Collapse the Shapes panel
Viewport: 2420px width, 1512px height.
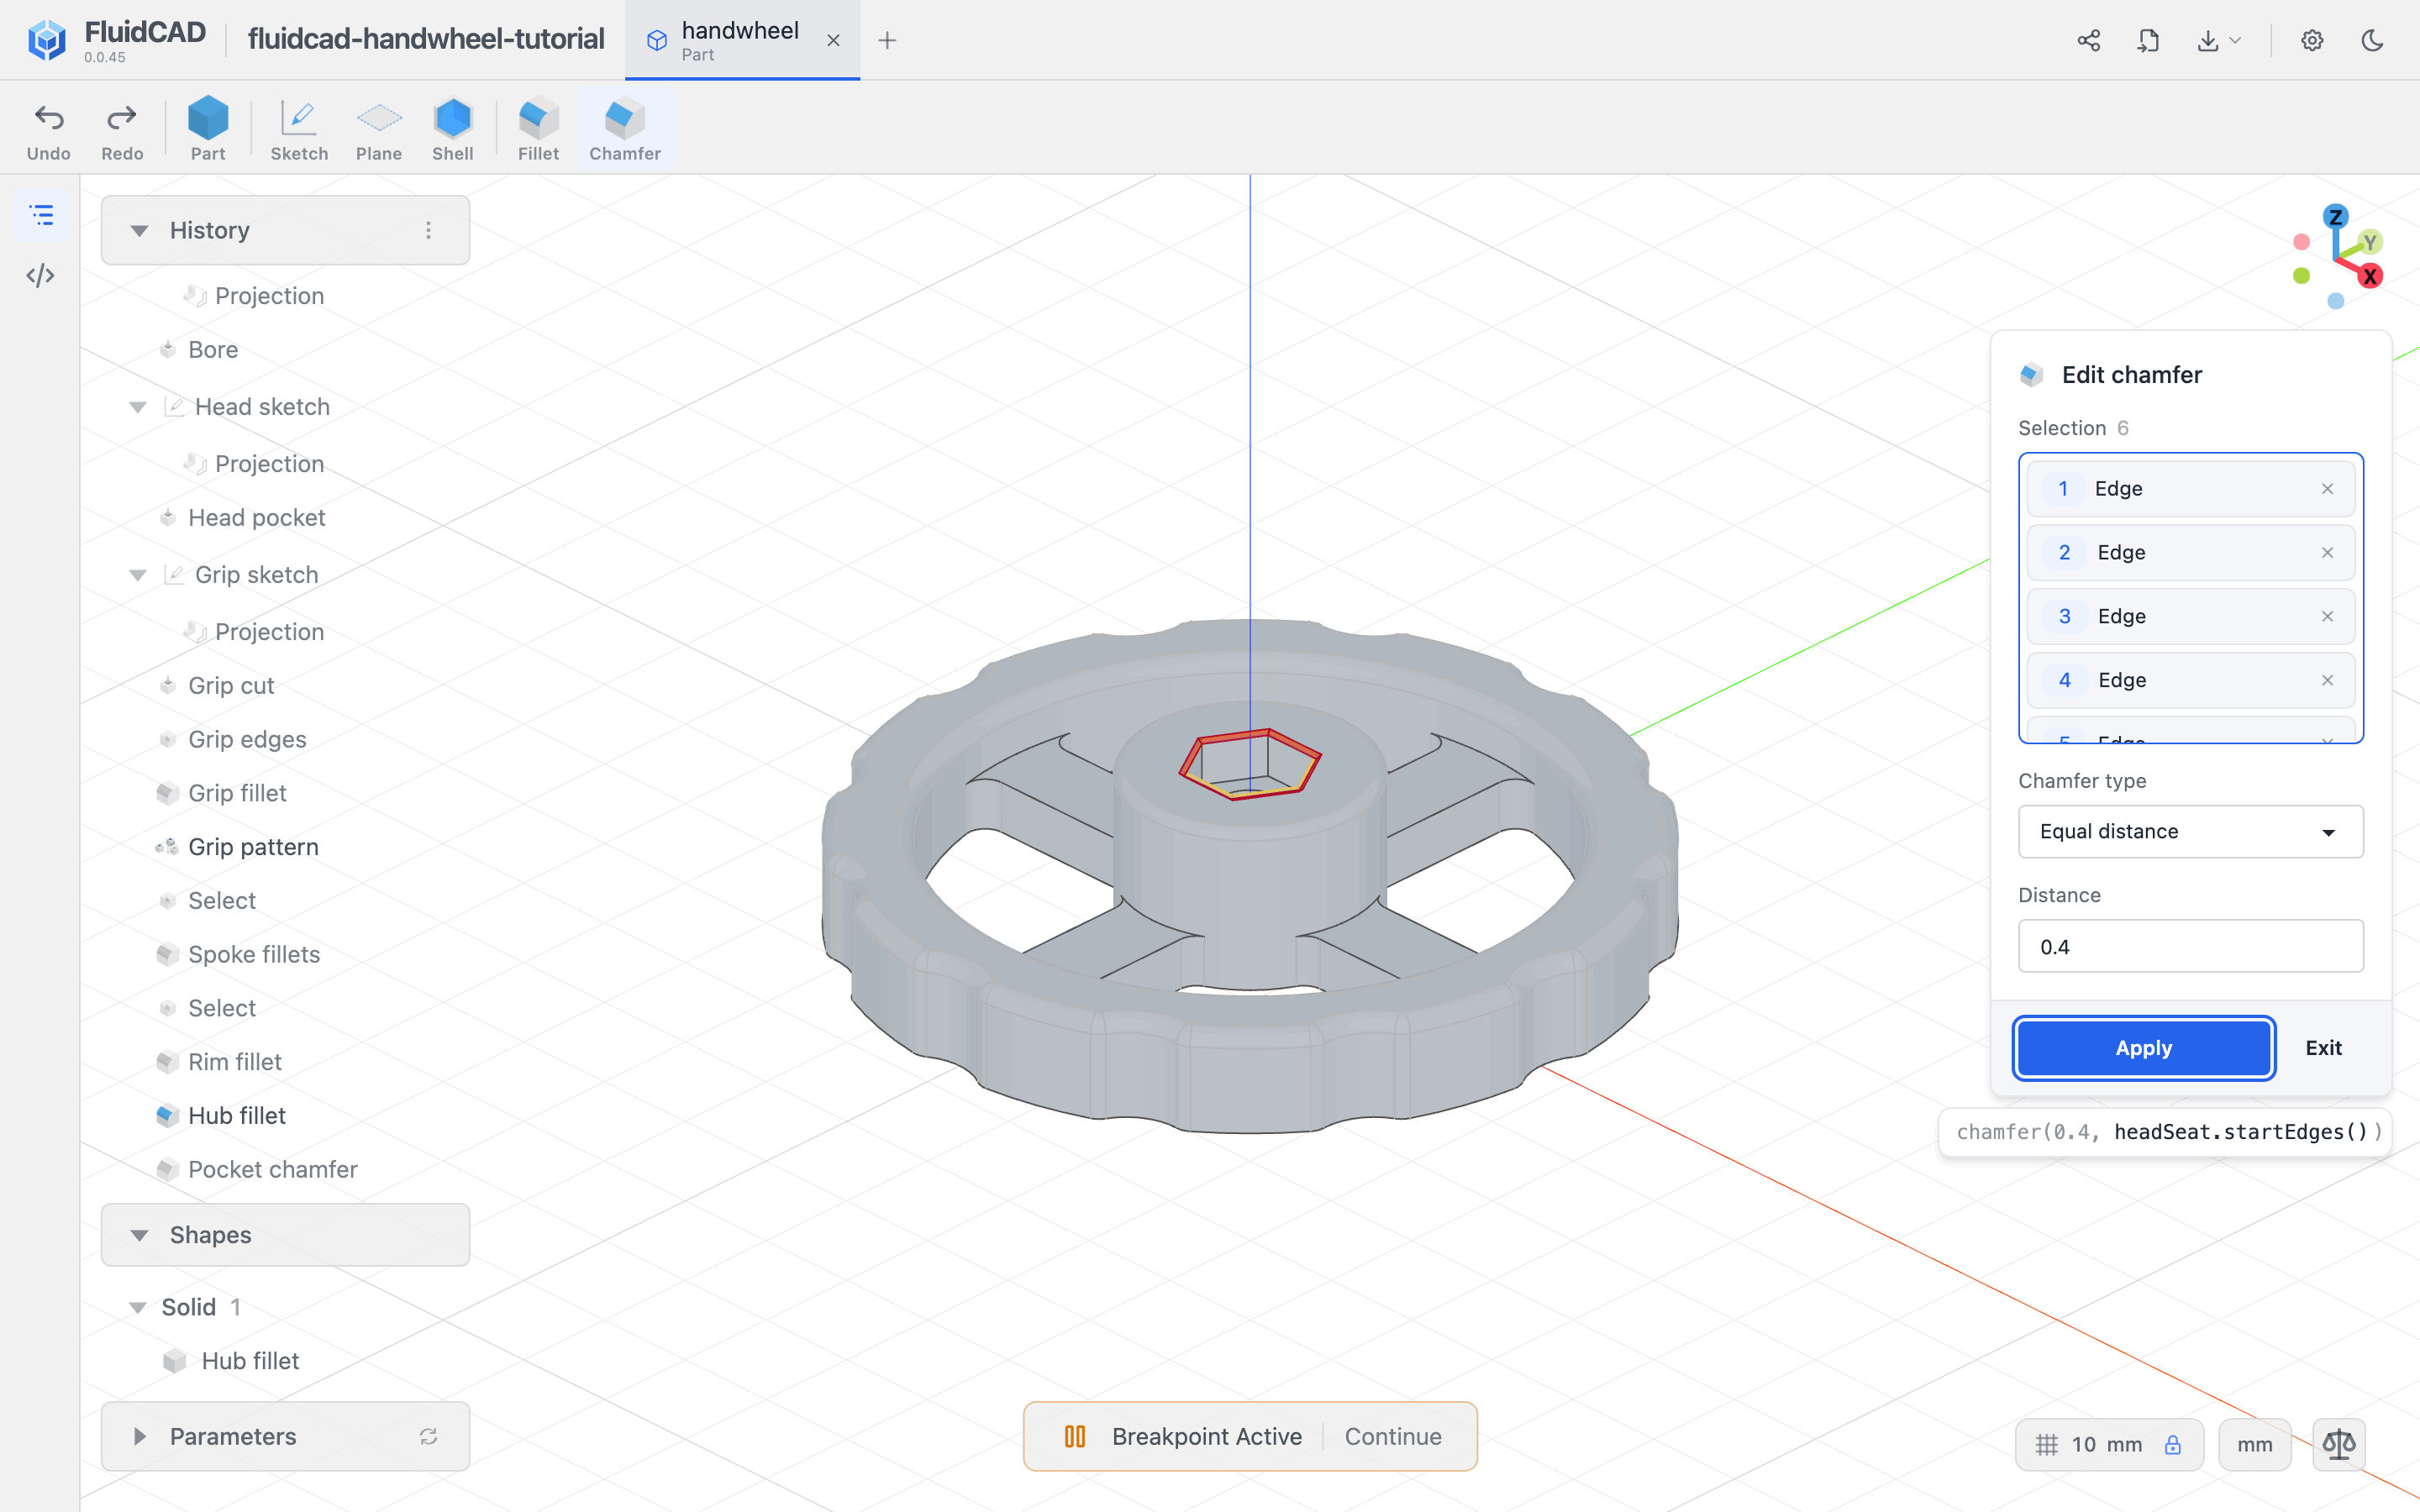[x=140, y=1235]
